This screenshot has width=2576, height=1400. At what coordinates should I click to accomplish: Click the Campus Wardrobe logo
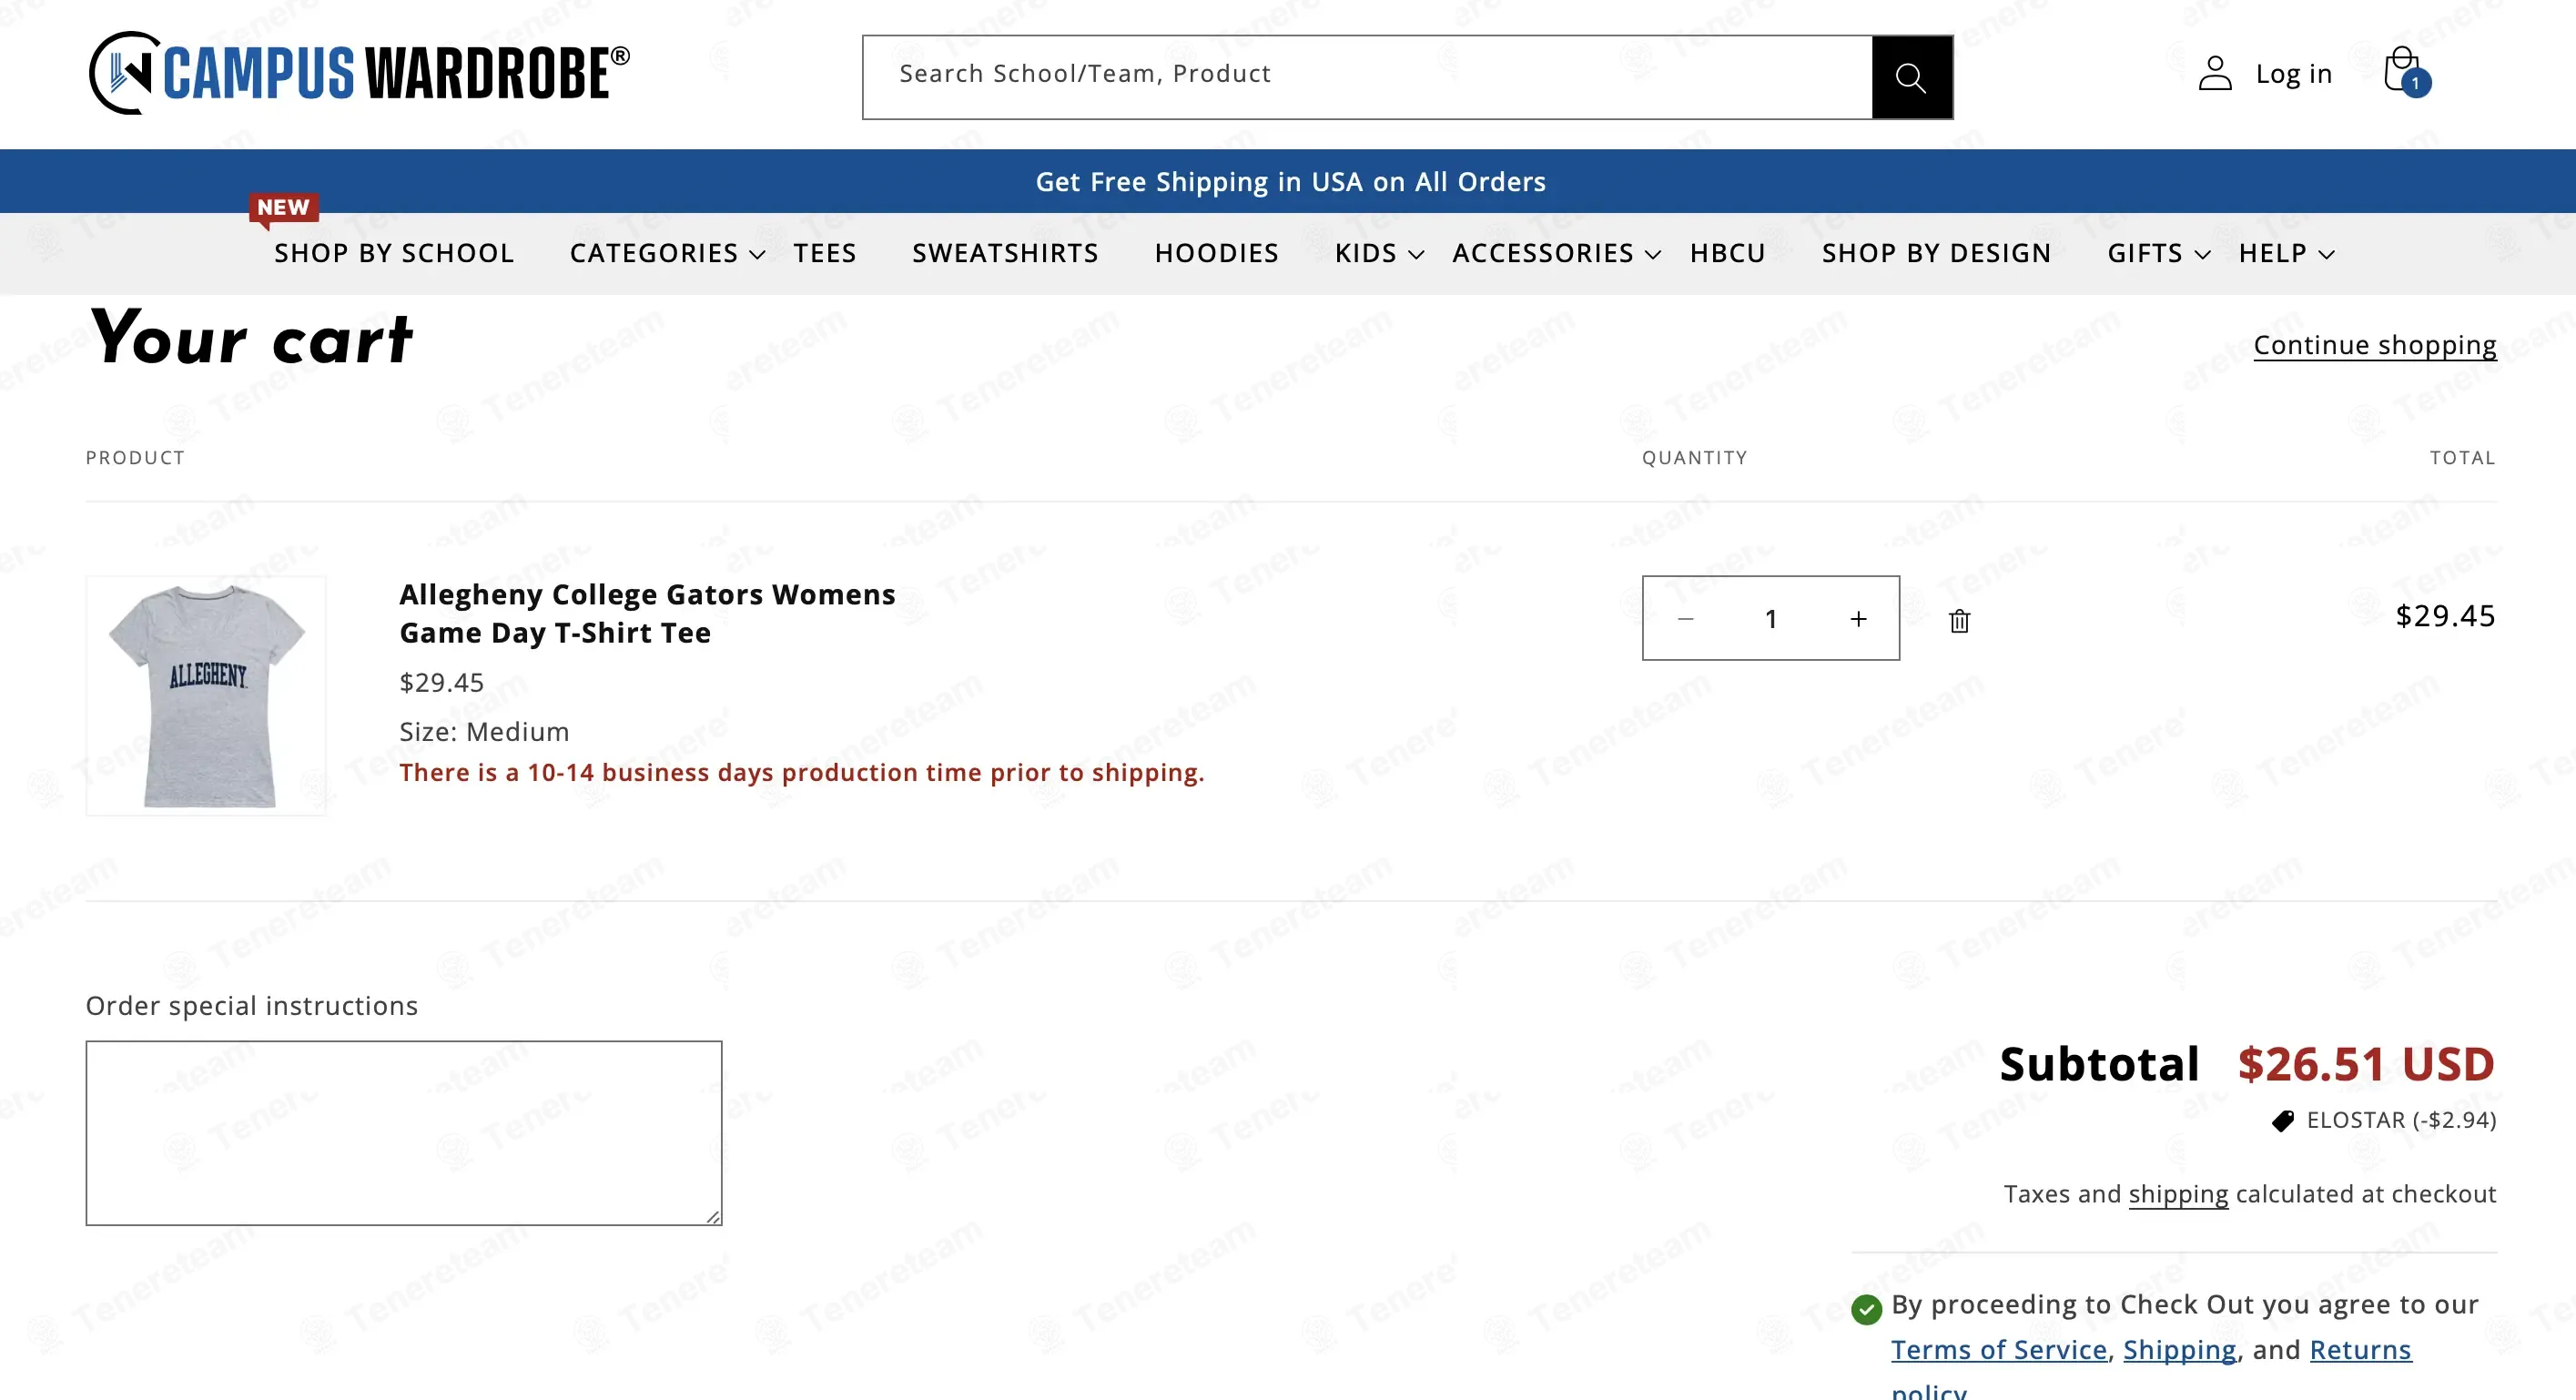360,73
